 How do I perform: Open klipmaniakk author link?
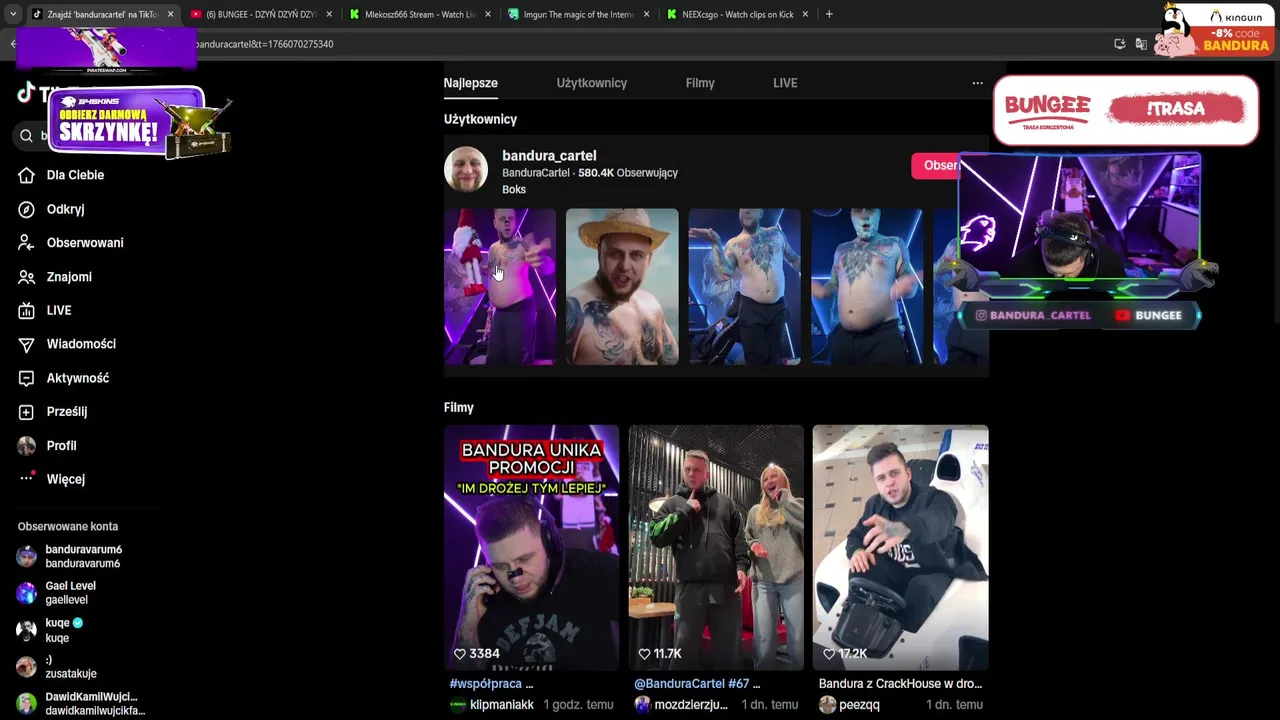502,705
